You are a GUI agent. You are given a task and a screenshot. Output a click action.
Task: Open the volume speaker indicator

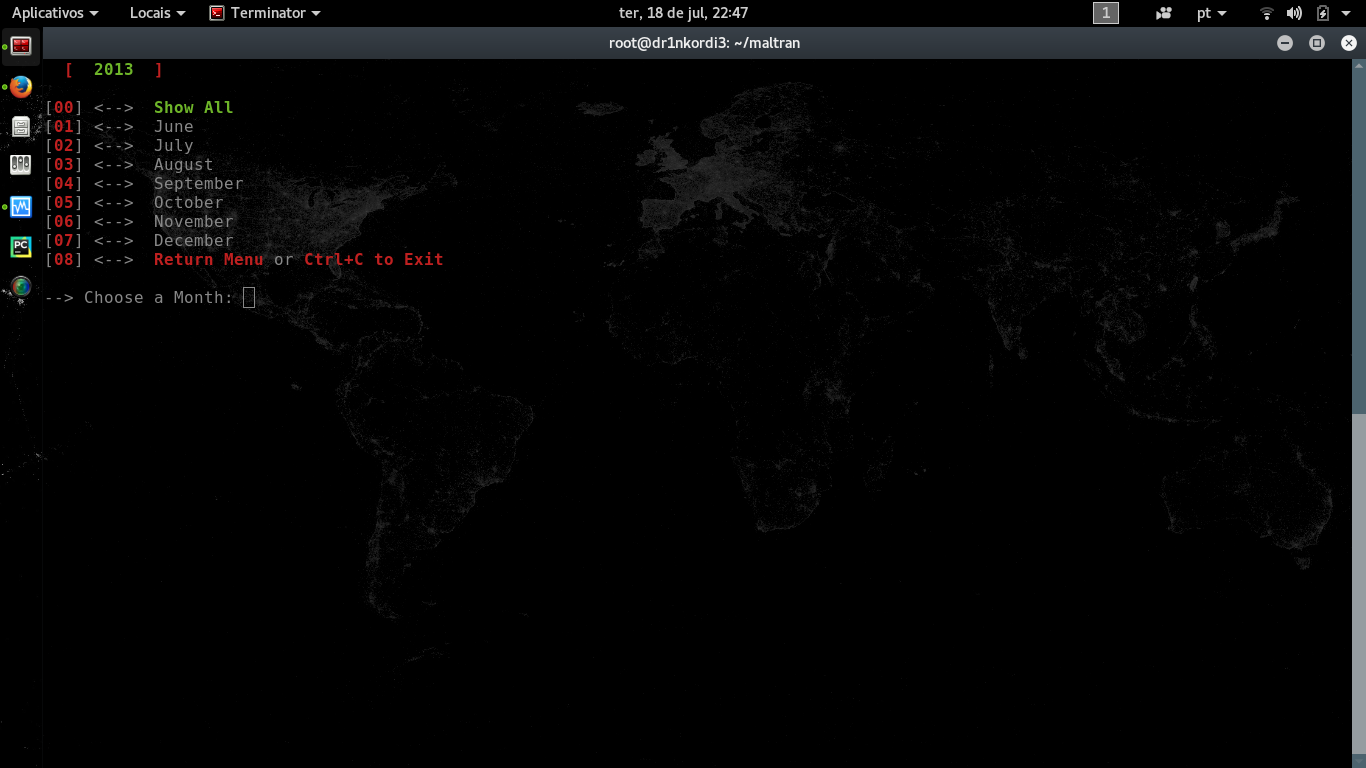click(1294, 13)
